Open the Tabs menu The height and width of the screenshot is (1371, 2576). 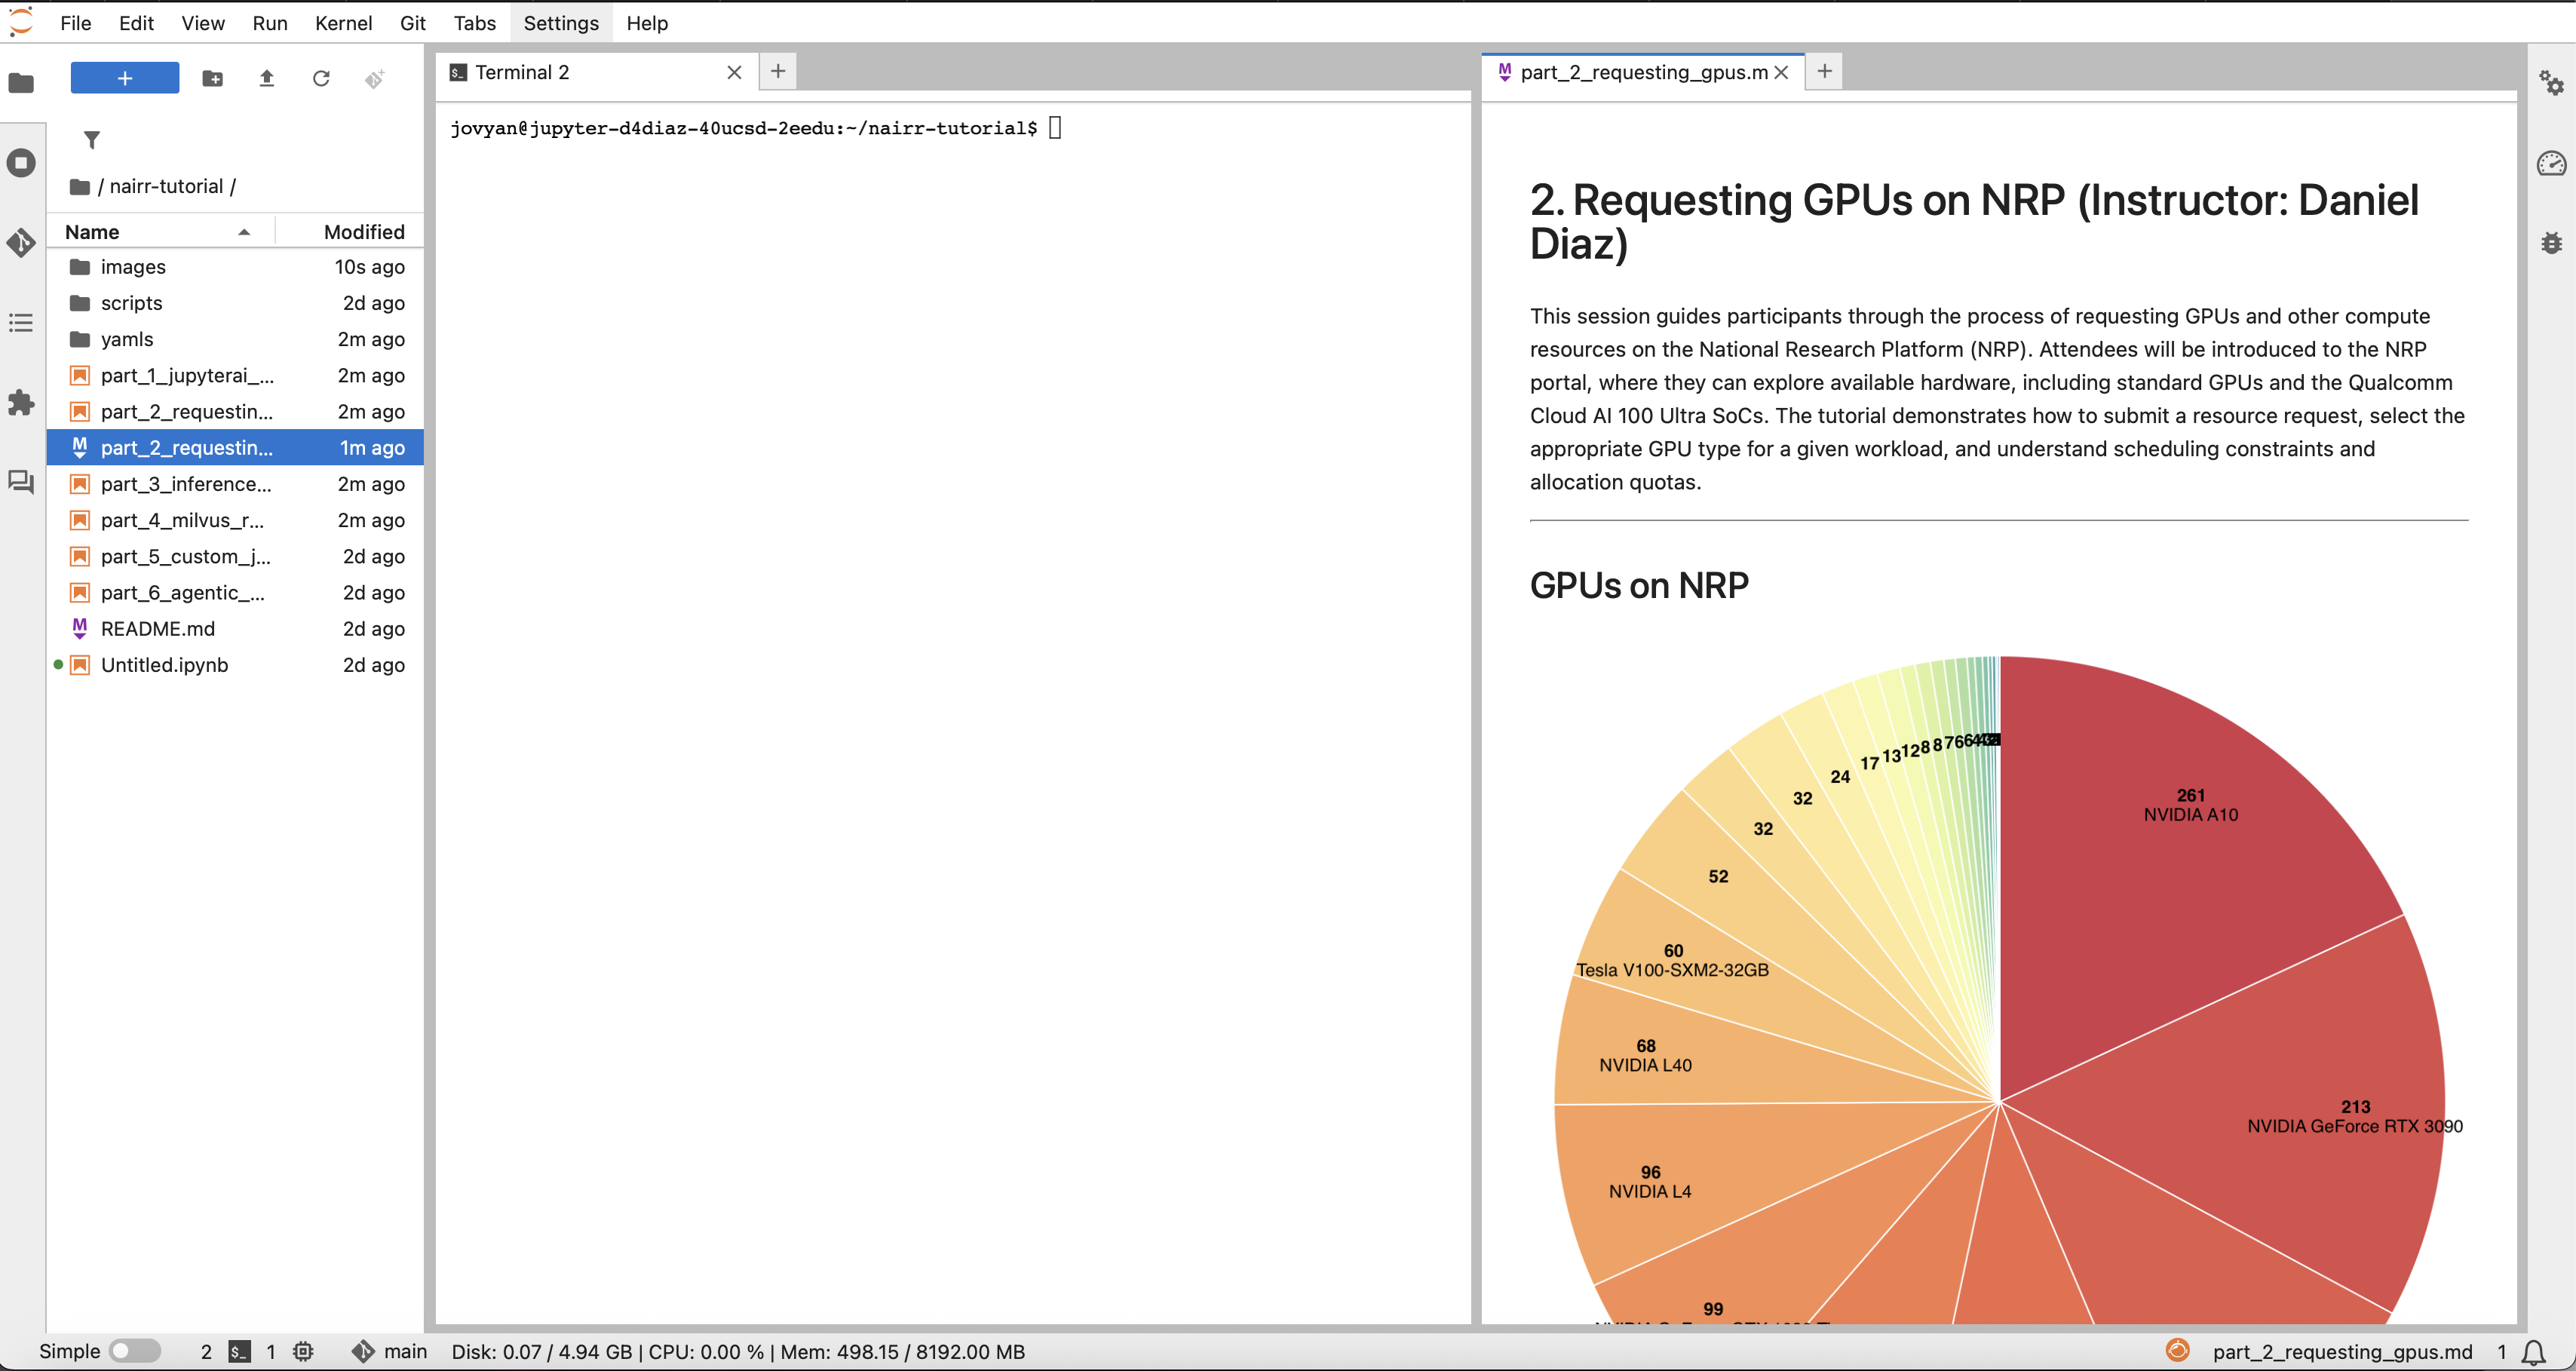coord(475,23)
